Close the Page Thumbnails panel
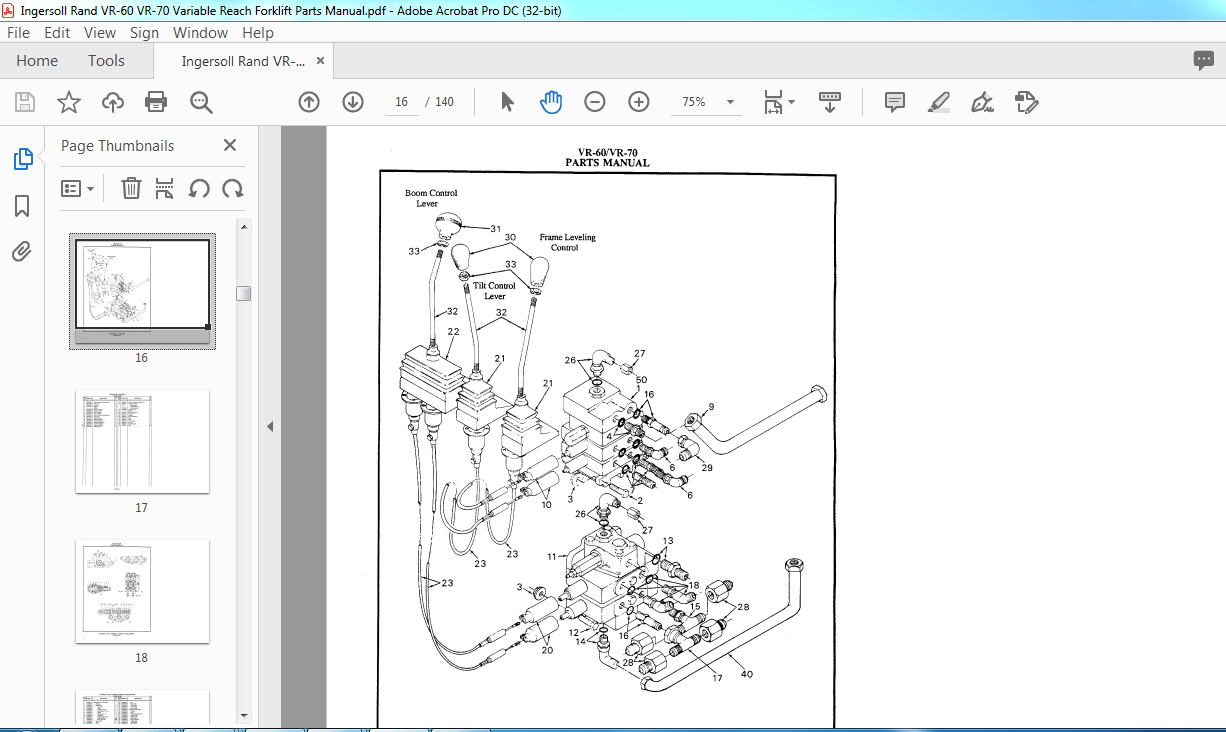Screen dimensions: 1226x732 pos(230,146)
